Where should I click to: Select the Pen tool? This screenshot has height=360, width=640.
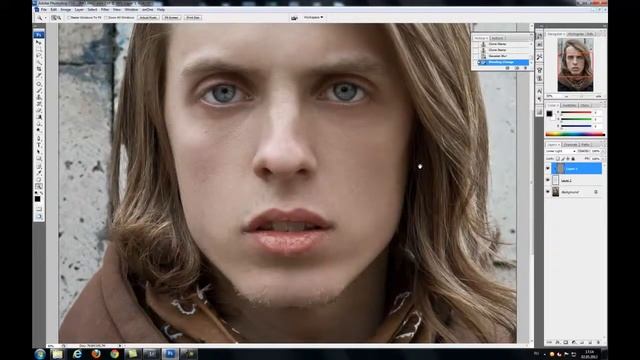coord(39,139)
